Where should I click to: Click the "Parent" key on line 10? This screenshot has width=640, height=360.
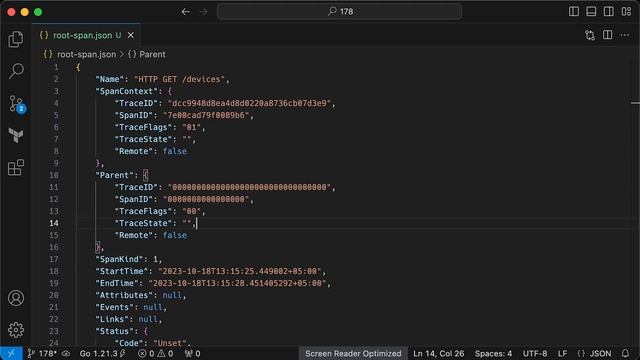coord(114,175)
